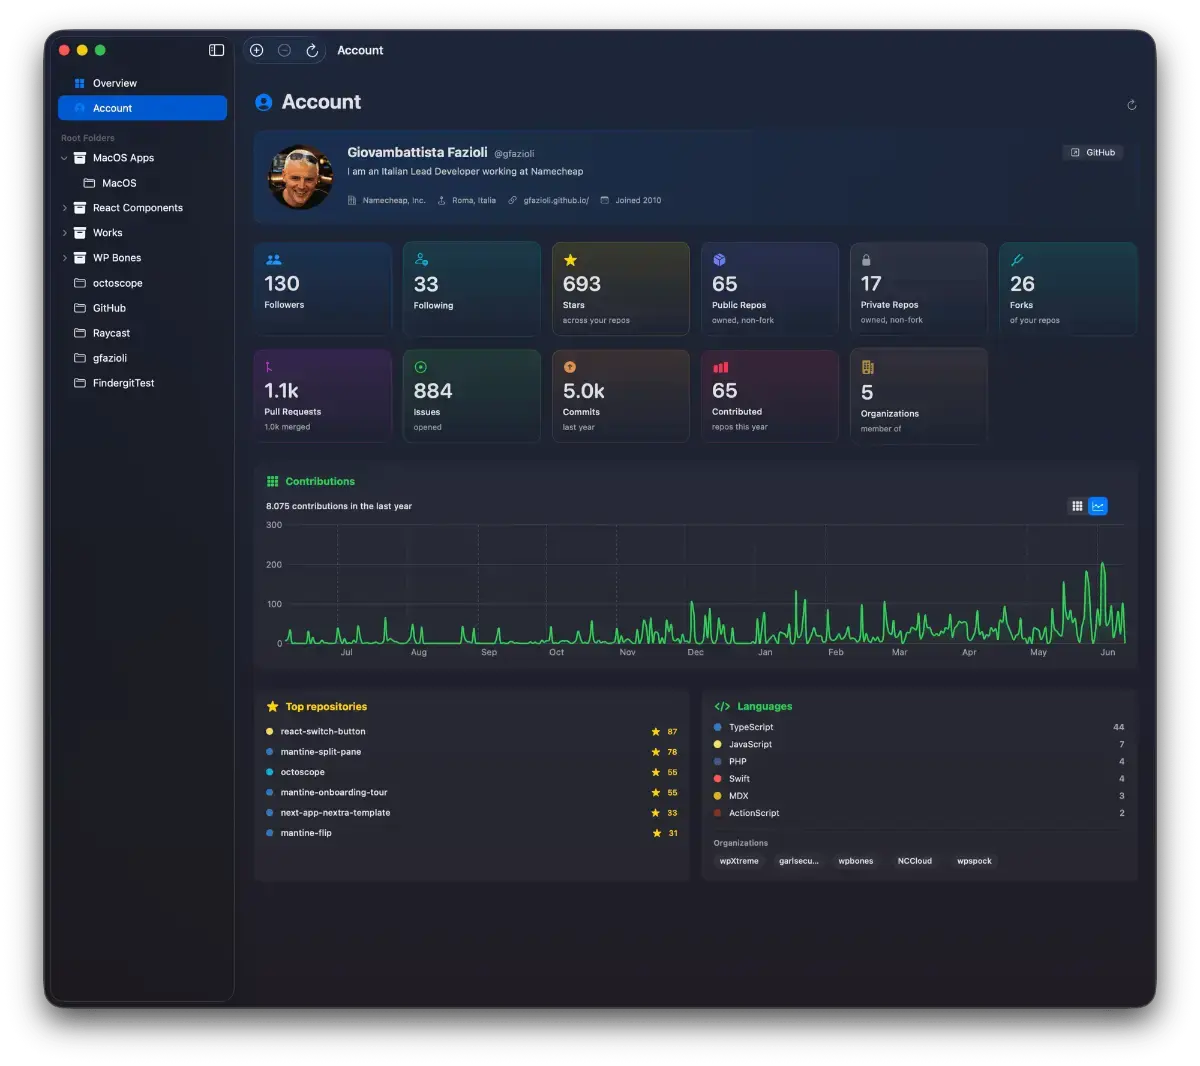
Task: Click the refresh icon in the toolbar
Action: (312, 50)
